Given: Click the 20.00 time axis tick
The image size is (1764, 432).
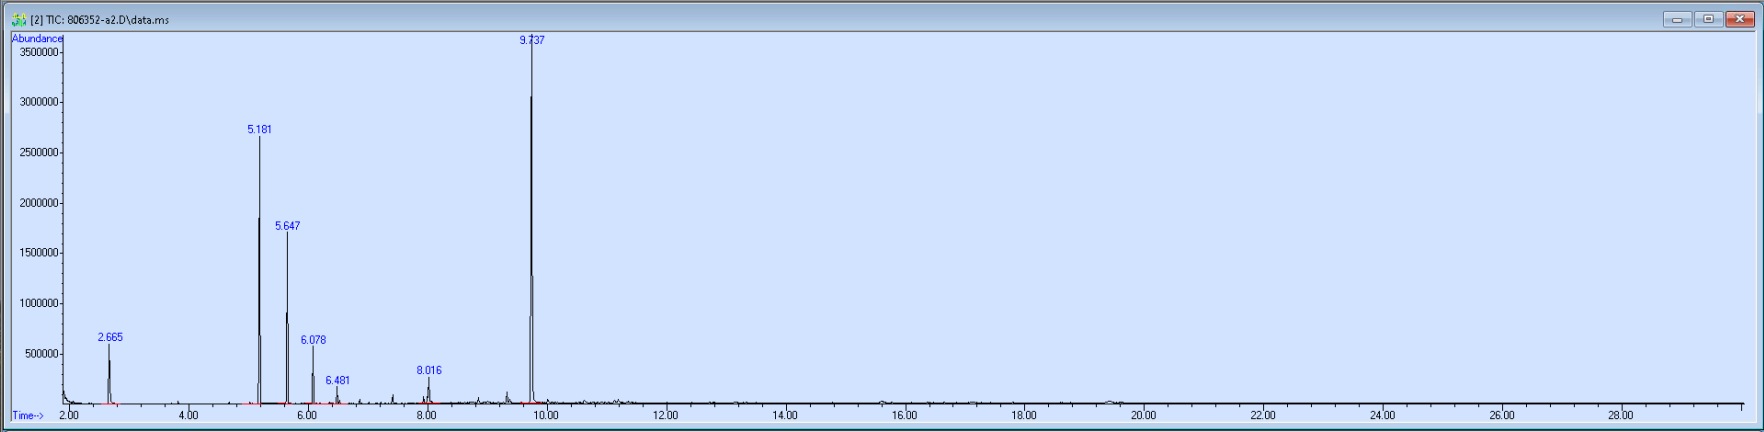Looking at the screenshot, I should [x=1143, y=415].
